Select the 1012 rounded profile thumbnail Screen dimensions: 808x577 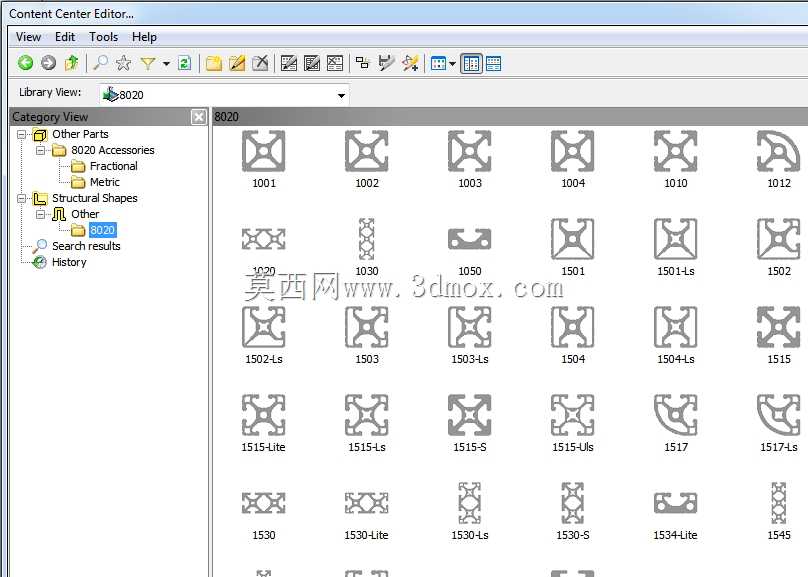tap(779, 151)
